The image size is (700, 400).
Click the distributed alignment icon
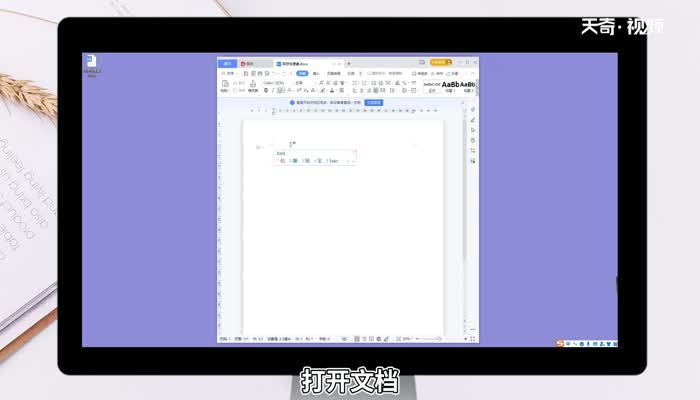(x=383, y=91)
